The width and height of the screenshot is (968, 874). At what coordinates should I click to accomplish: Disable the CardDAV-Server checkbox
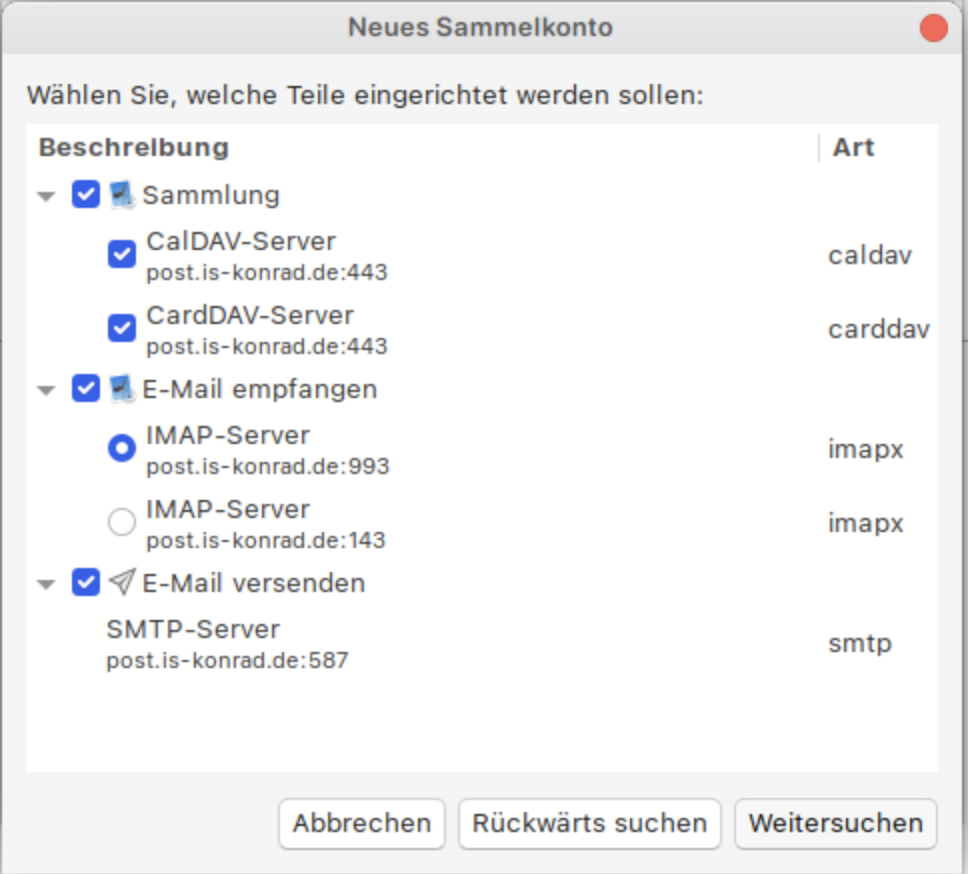pyautogui.click(x=122, y=329)
